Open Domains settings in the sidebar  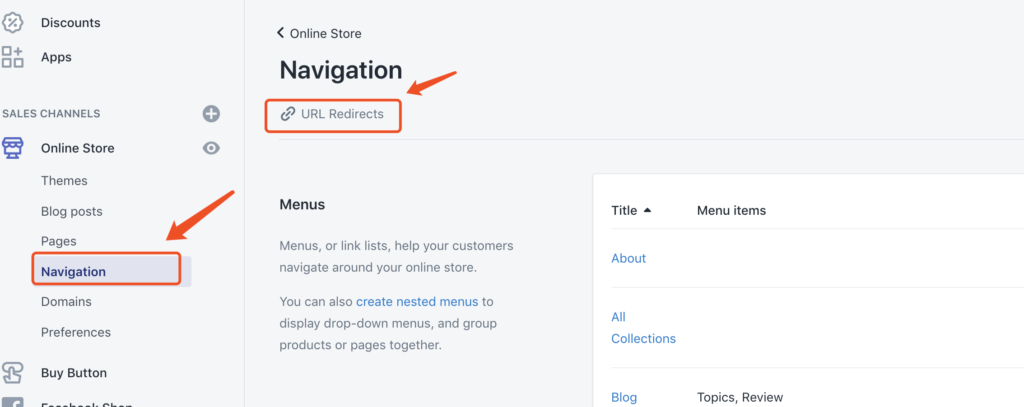[66, 301]
